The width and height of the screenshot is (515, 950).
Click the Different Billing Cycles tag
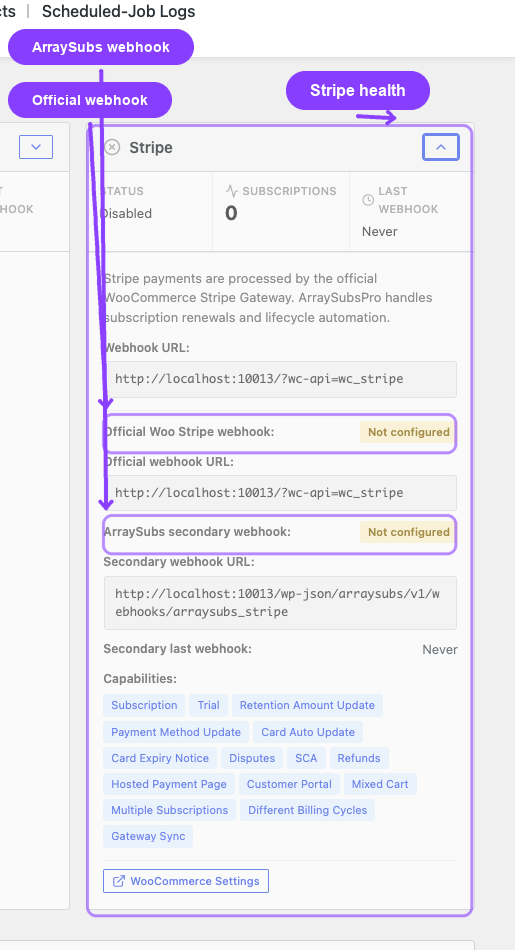307,810
